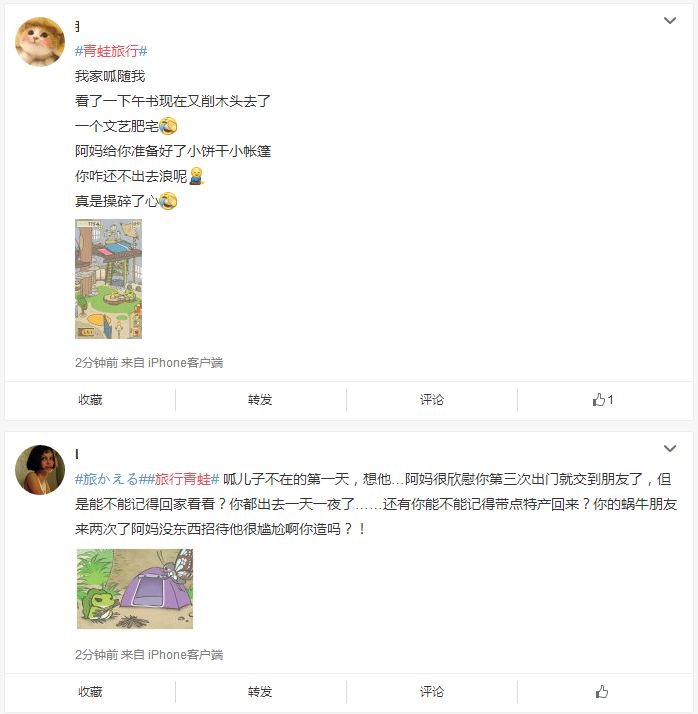
Task: Click 转发 under the first post
Action: click(260, 400)
